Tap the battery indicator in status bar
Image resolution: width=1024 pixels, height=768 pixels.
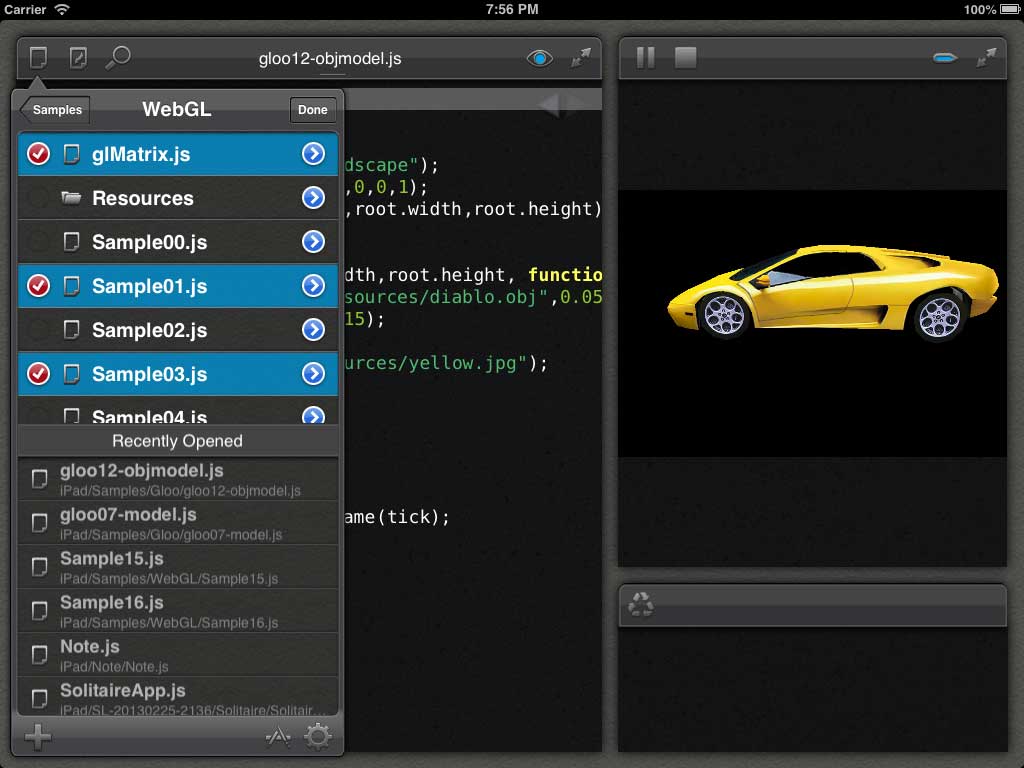(x=1009, y=9)
